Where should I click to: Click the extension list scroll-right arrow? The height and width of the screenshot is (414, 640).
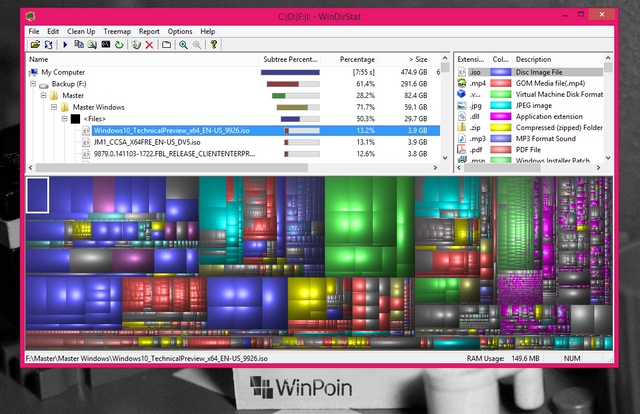point(598,167)
